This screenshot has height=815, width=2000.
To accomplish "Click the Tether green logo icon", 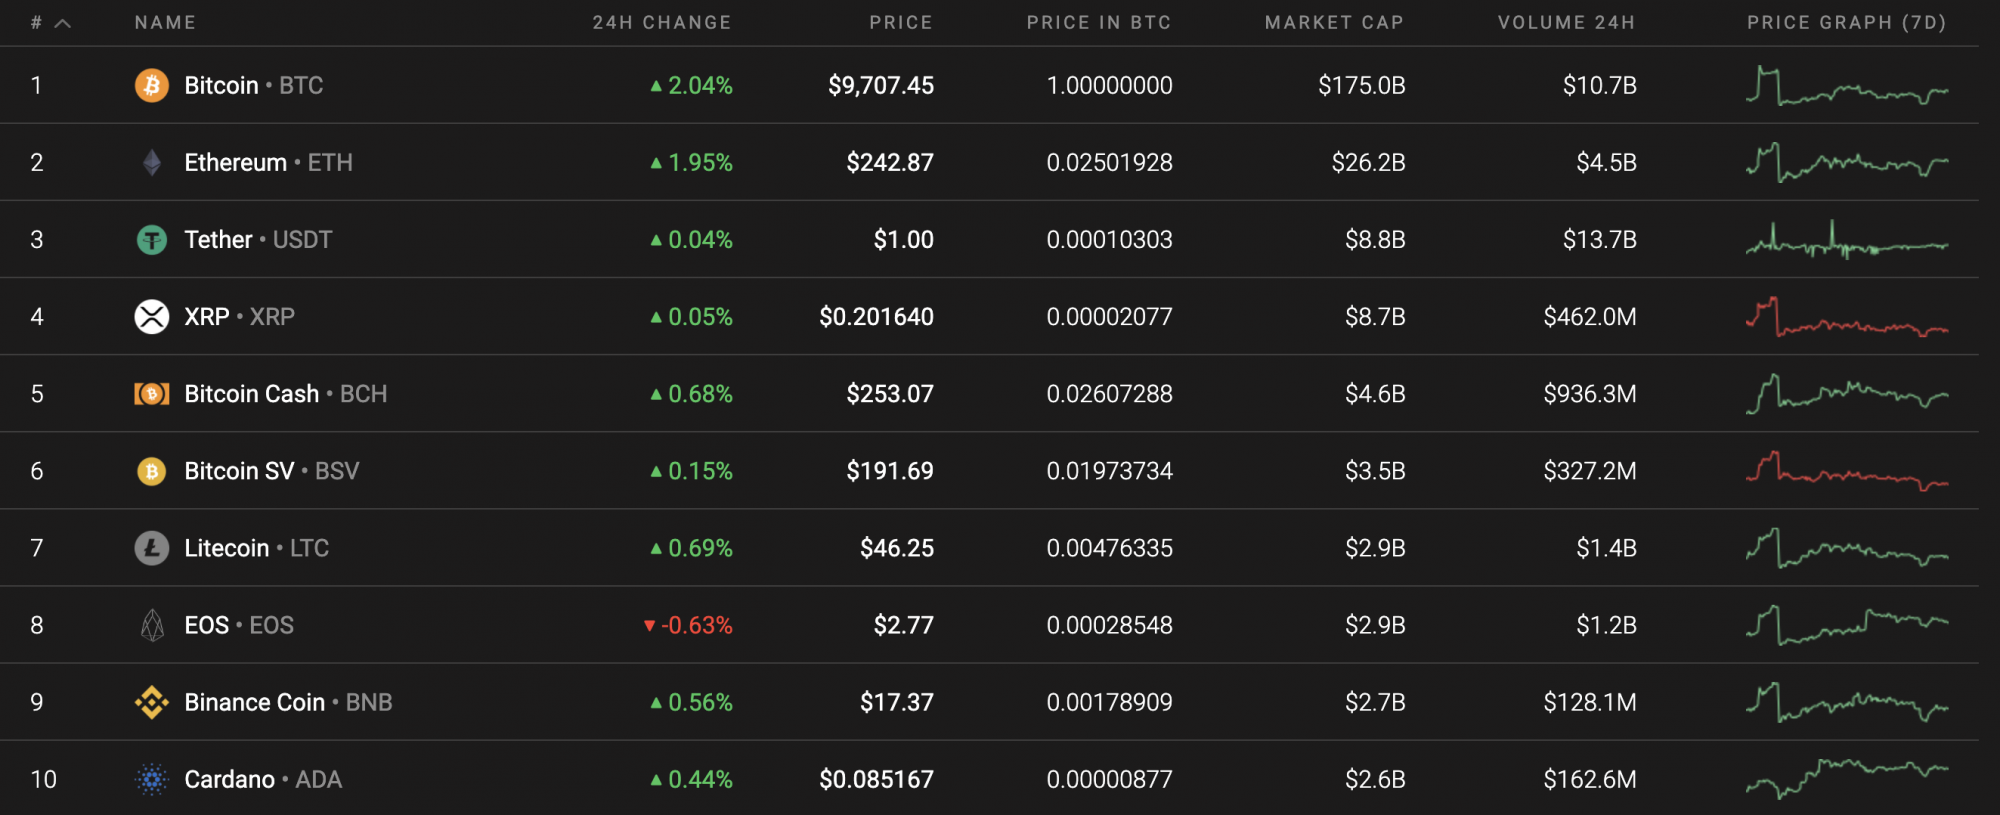I will tap(152, 239).
